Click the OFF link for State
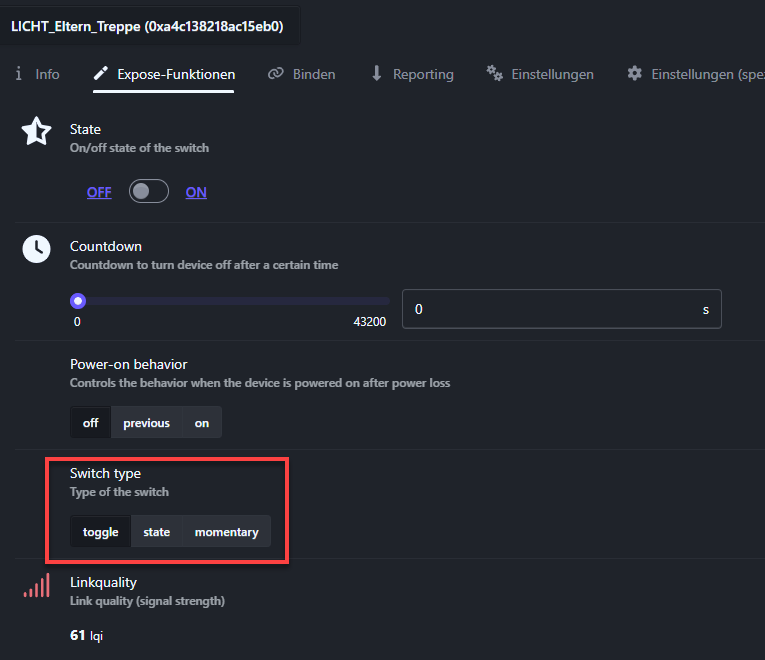 click(99, 192)
